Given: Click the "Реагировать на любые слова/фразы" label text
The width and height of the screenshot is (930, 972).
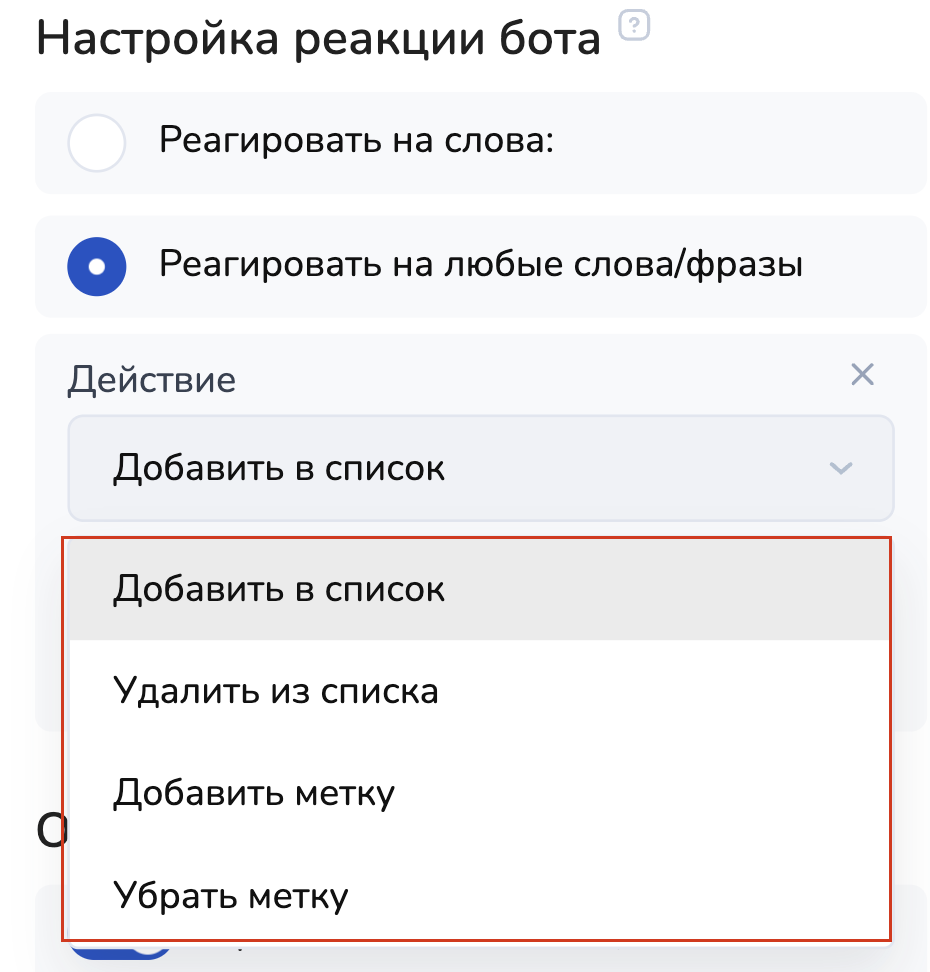Looking at the screenshot, I should 481,266.
